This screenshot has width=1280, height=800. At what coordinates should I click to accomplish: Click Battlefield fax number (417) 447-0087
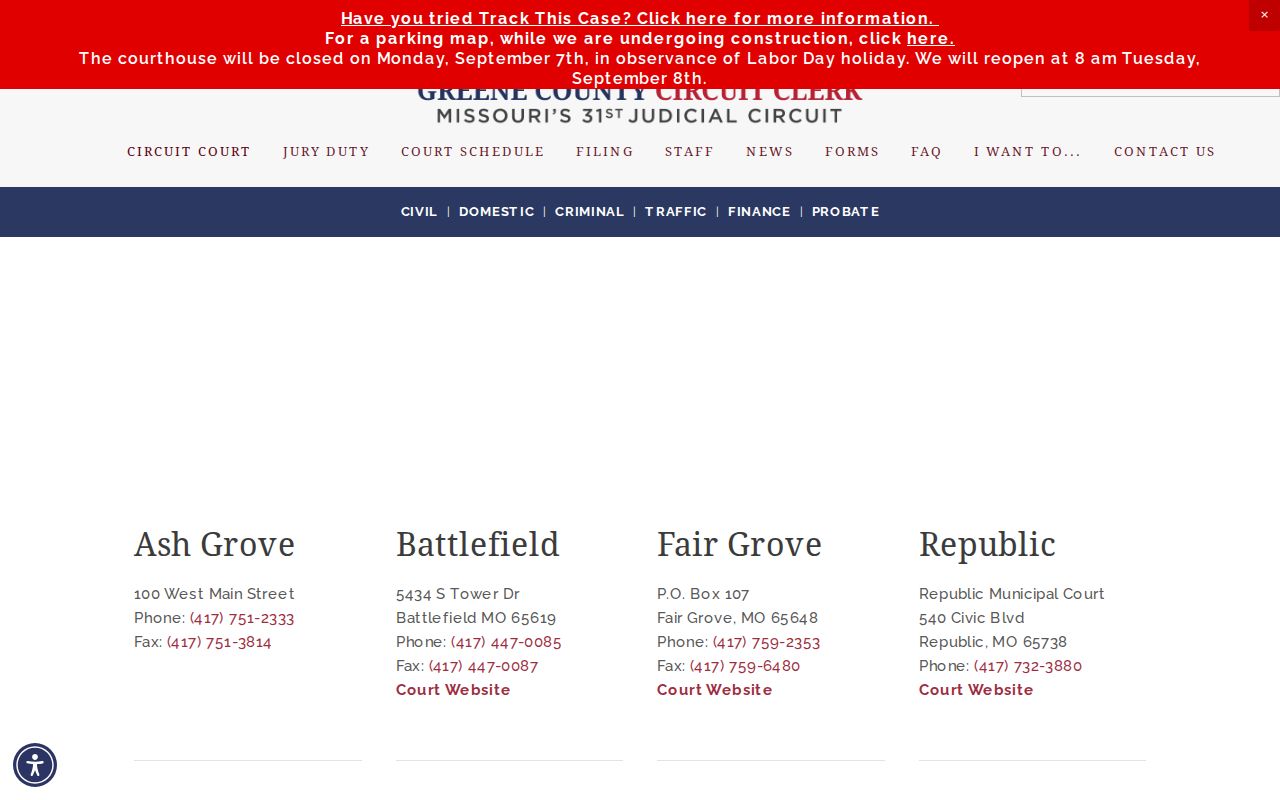click(x=483, y=666)
